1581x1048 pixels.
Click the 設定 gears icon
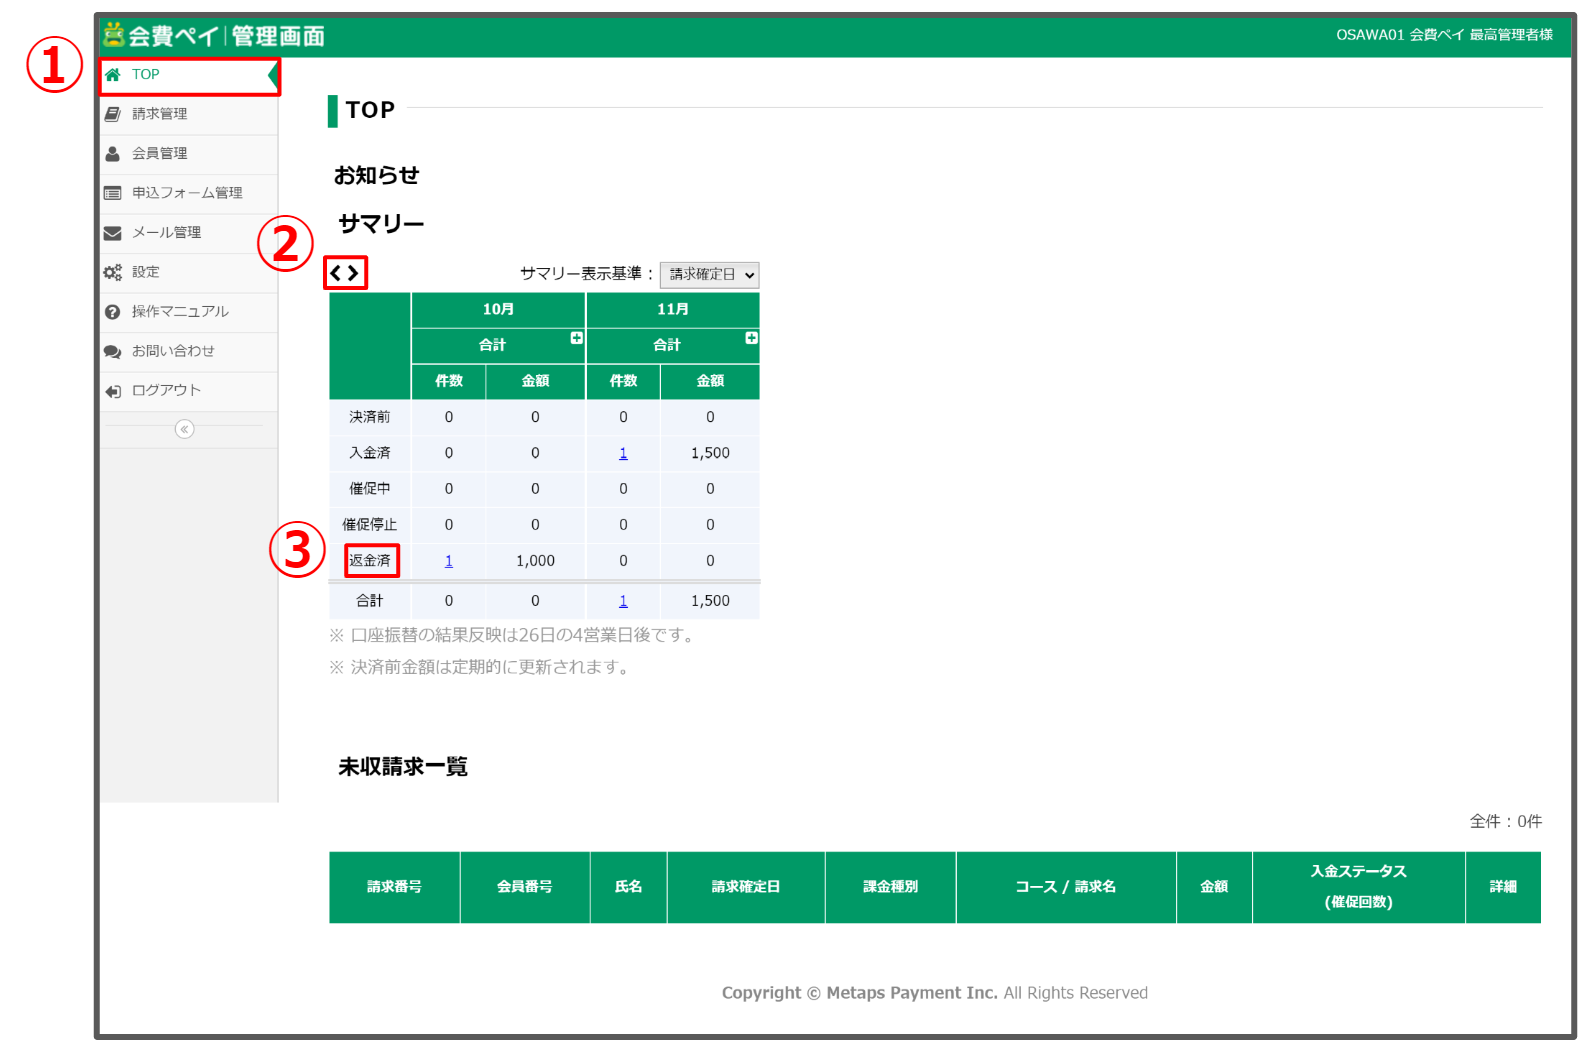[113, 272]
